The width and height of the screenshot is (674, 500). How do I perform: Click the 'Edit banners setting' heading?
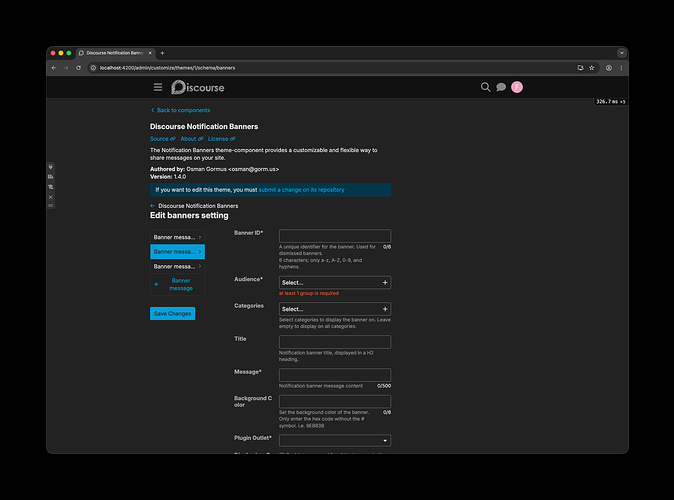click(189, 215)
